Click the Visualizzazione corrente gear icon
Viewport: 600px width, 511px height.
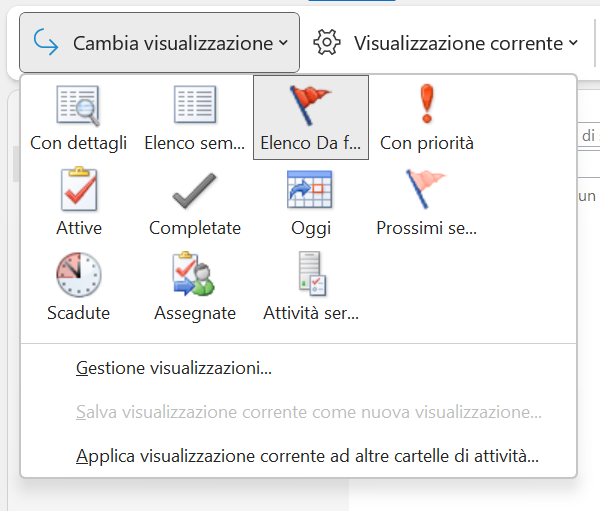click(326, 42)
